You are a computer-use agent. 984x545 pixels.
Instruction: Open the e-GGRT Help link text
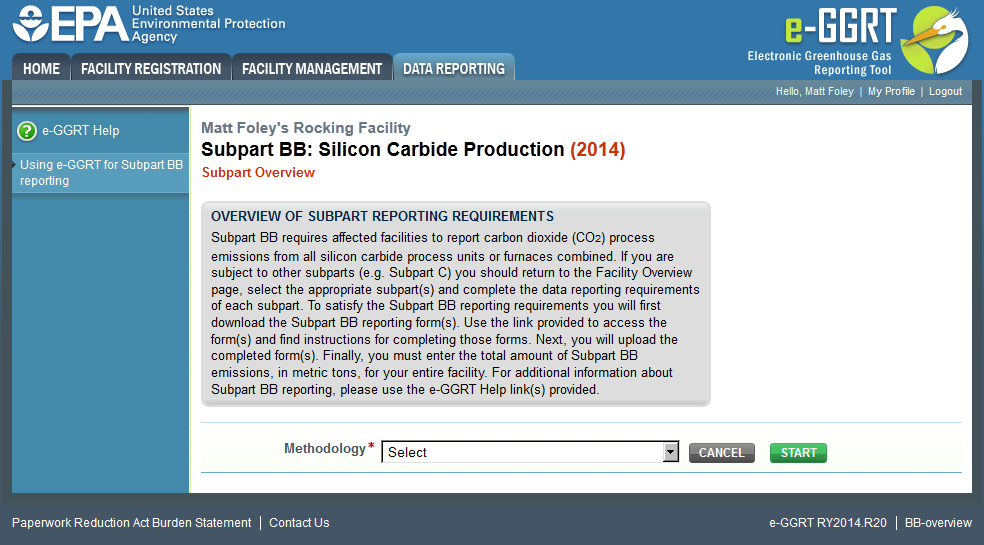coord(80,131)
